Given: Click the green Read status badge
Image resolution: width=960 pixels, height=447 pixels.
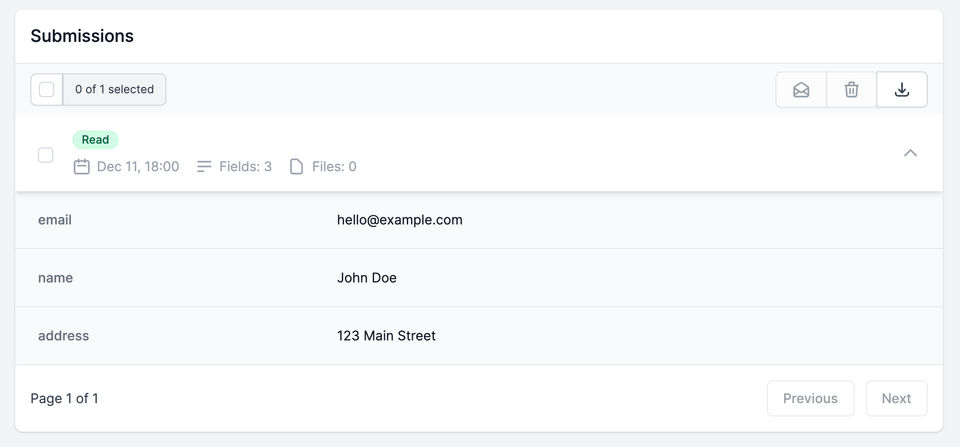Looking at the screenshot, I should coord(95,140).
